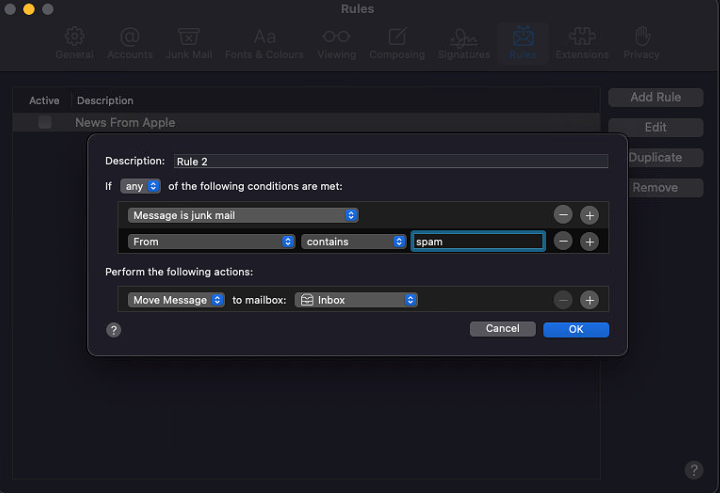Screen dimensions: 720x493
Task: Click OK to save the rule
Action: (x=576, y=329)
